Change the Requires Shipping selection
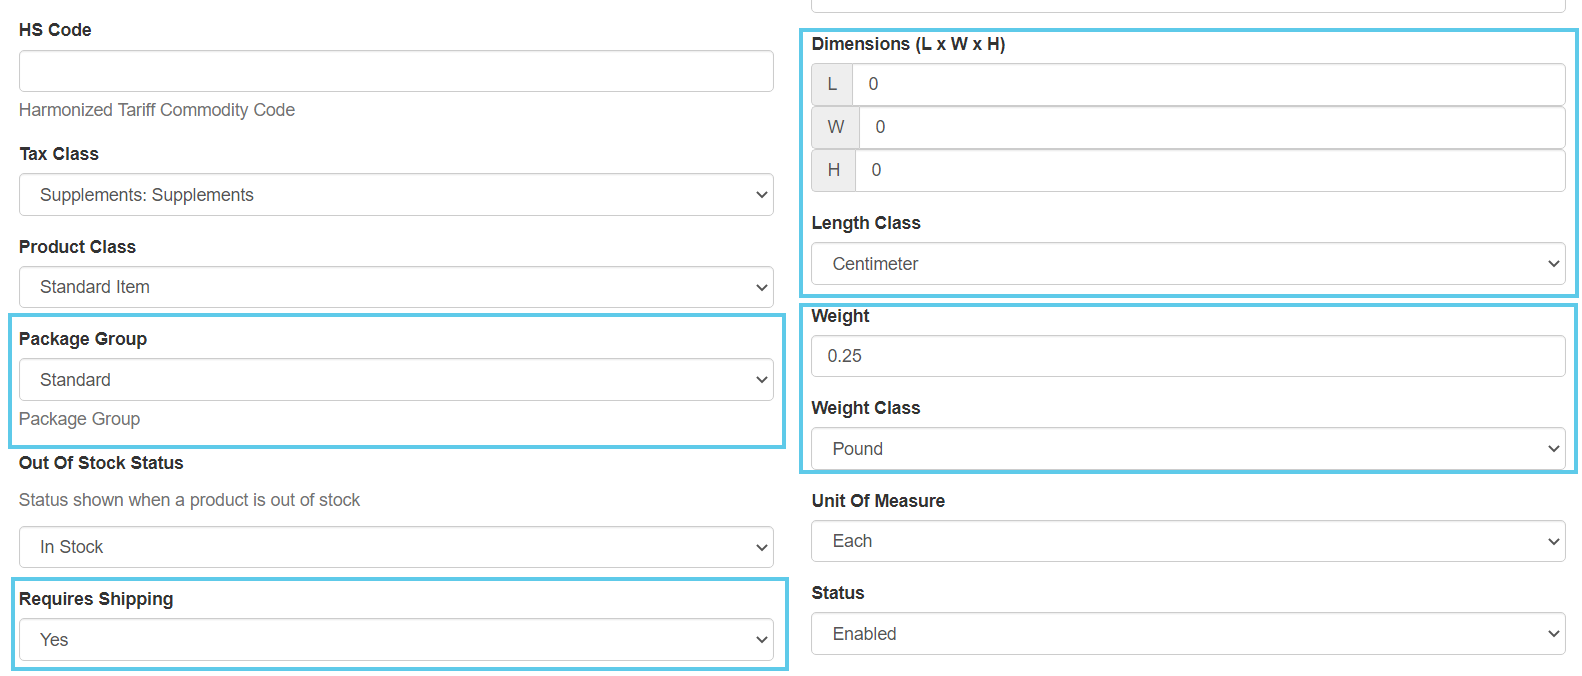The height and width of the screenshot is (676, 1582). (x=396, y=640)
